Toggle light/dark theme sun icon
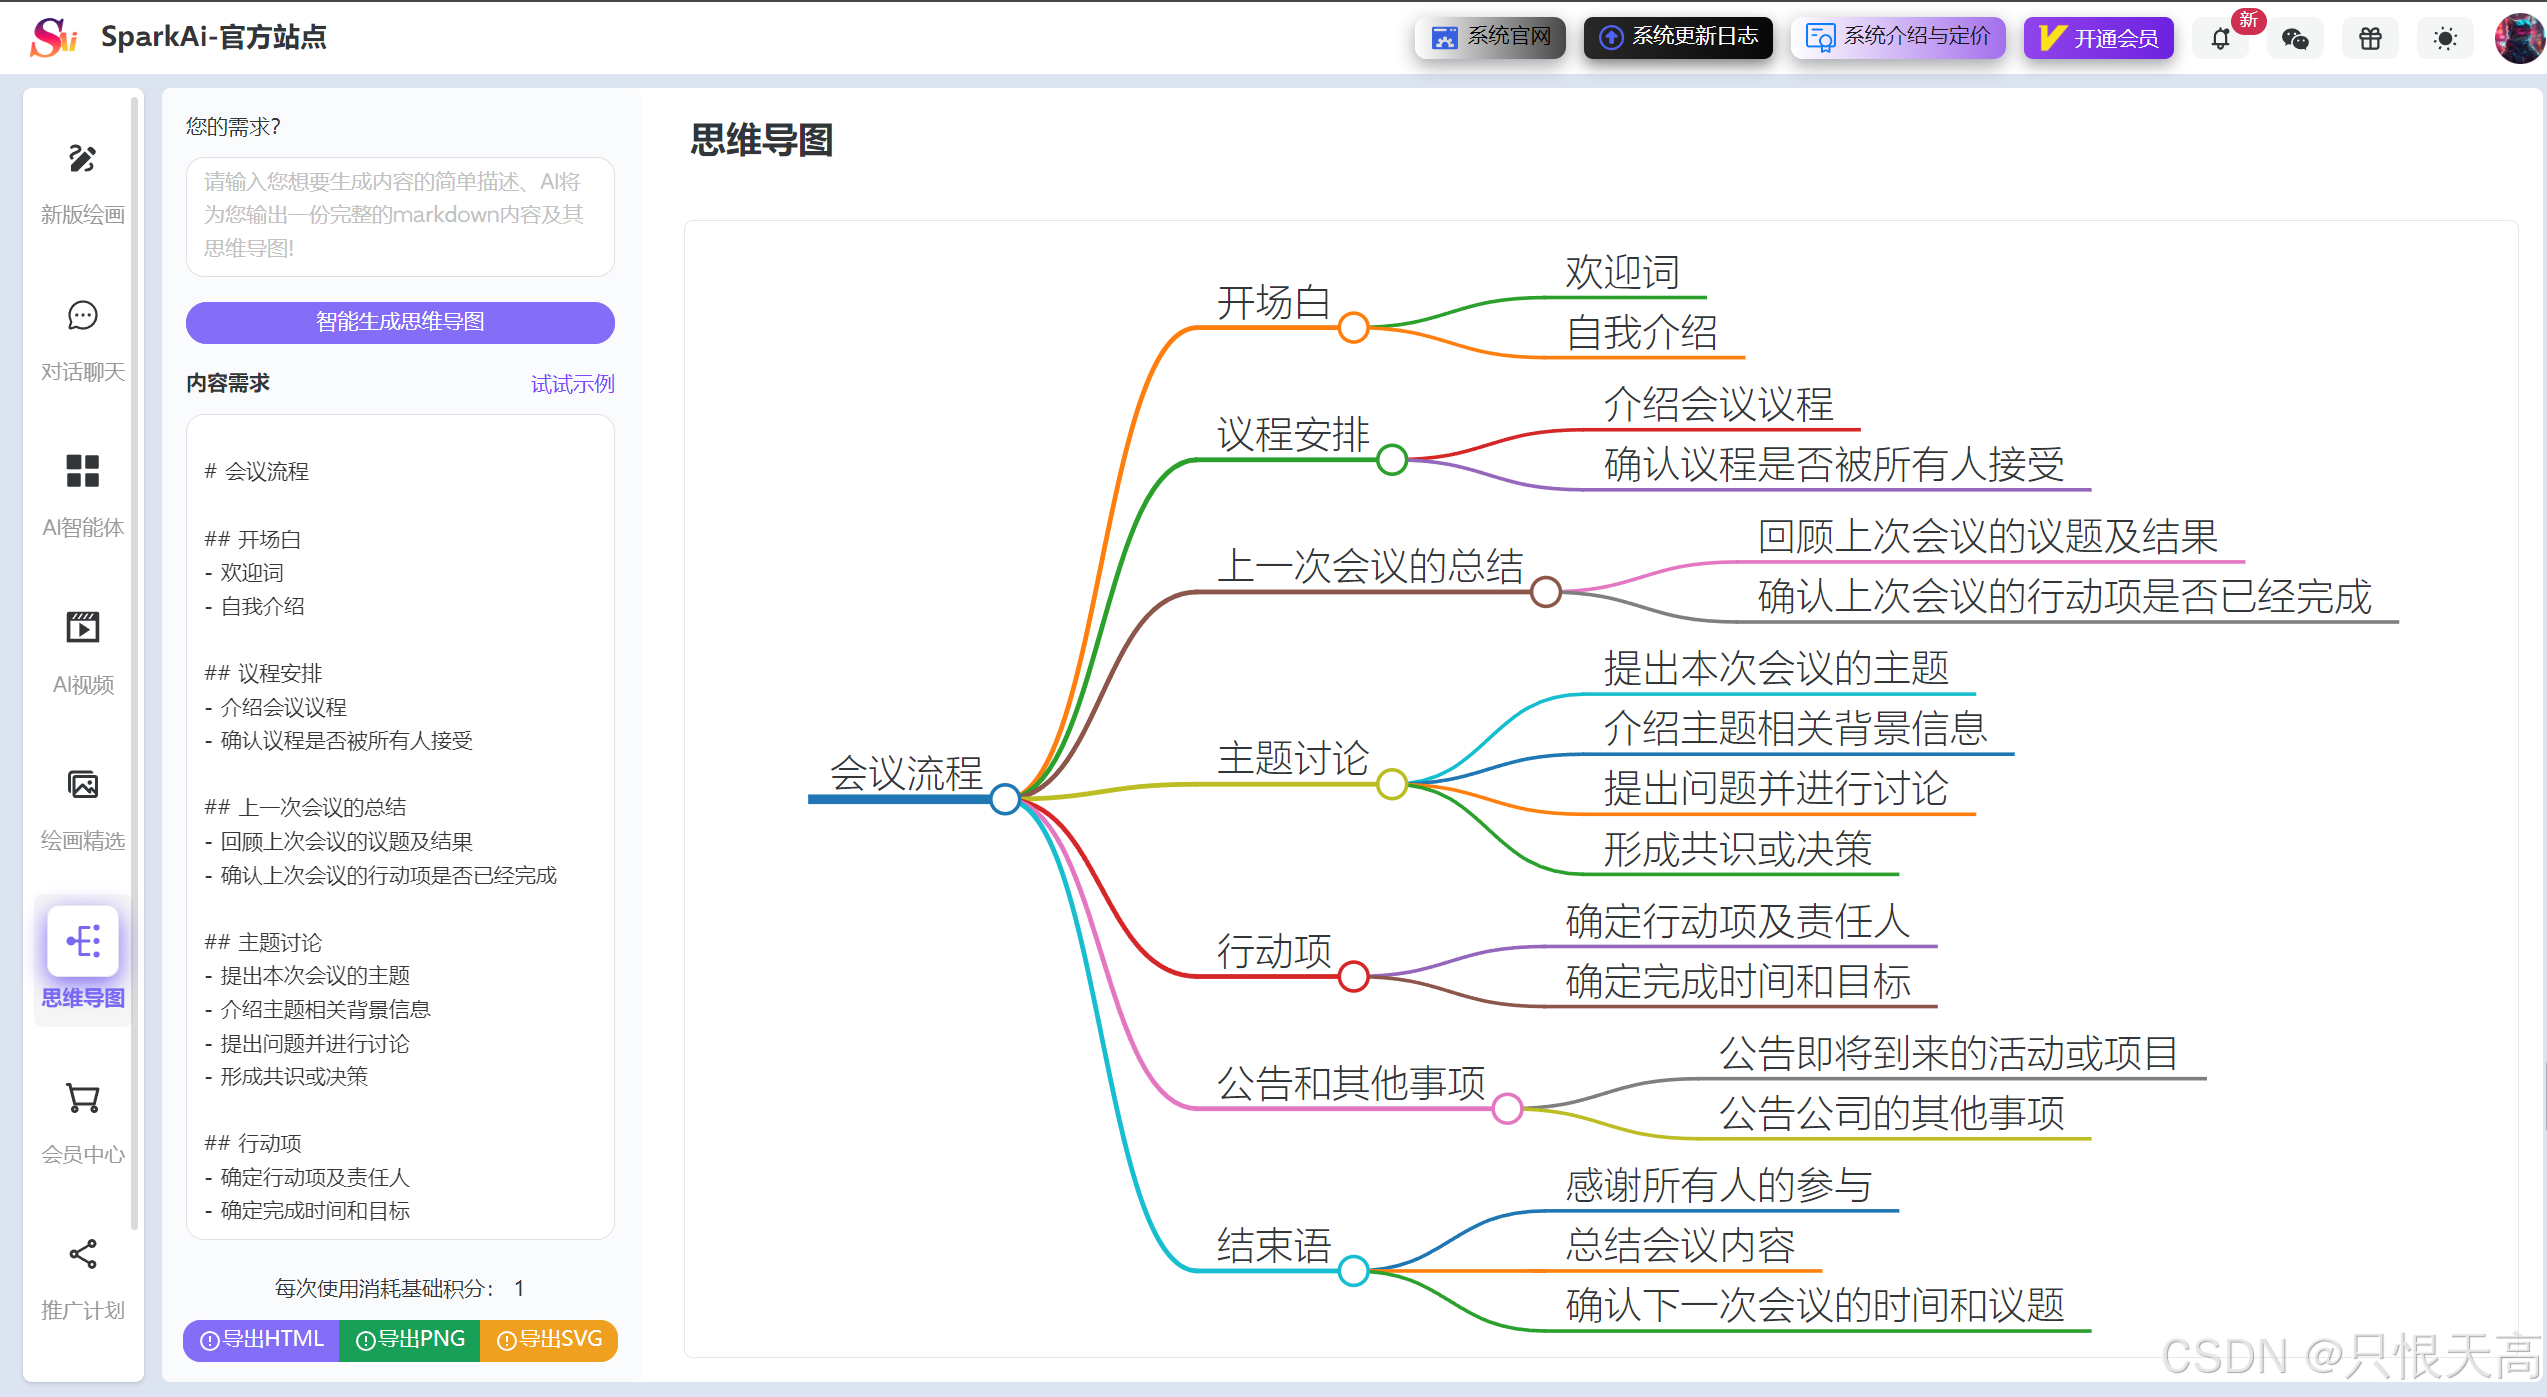The image size is (2547, 1397). click(x=2445, y=39)
